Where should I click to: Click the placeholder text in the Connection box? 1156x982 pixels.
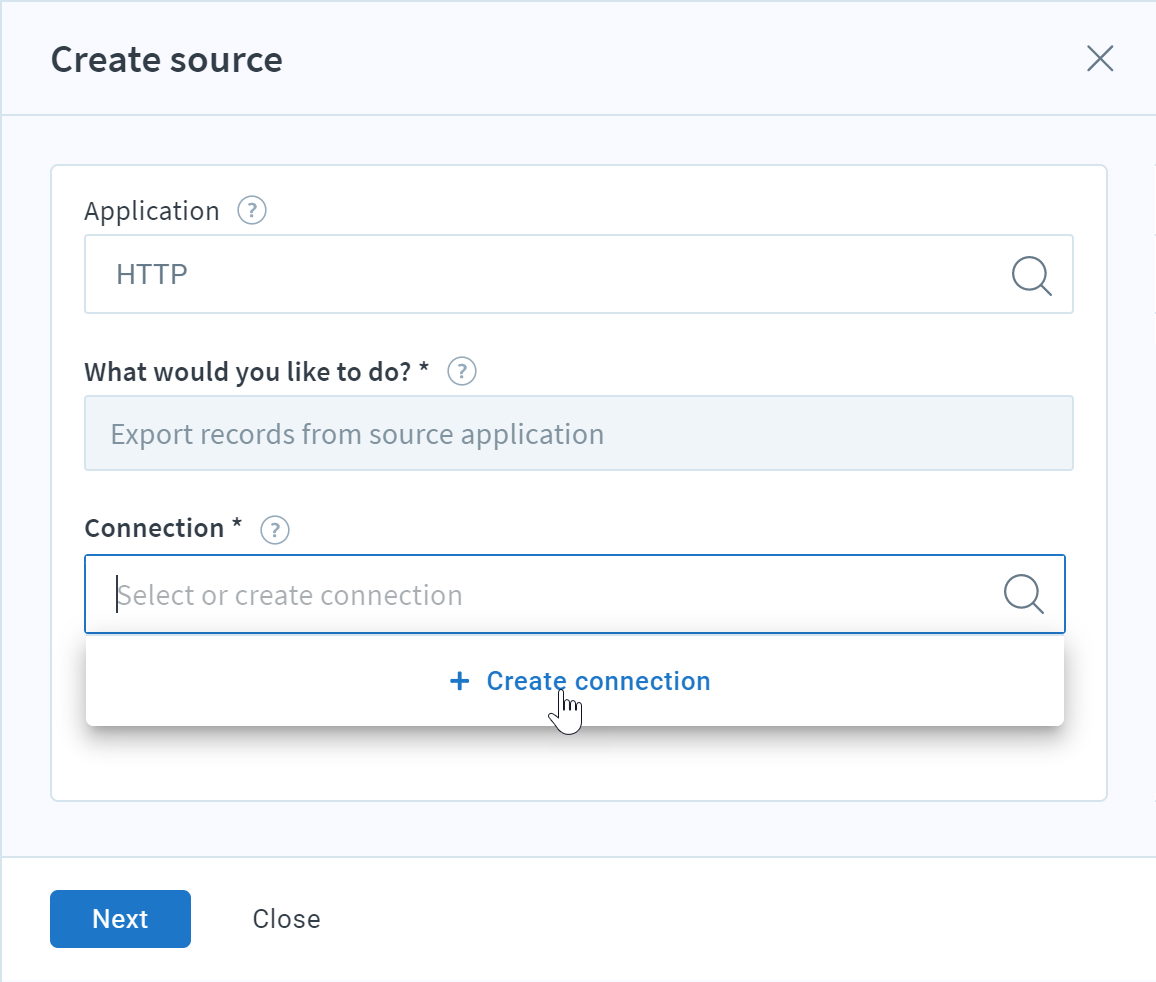point(289,594)
